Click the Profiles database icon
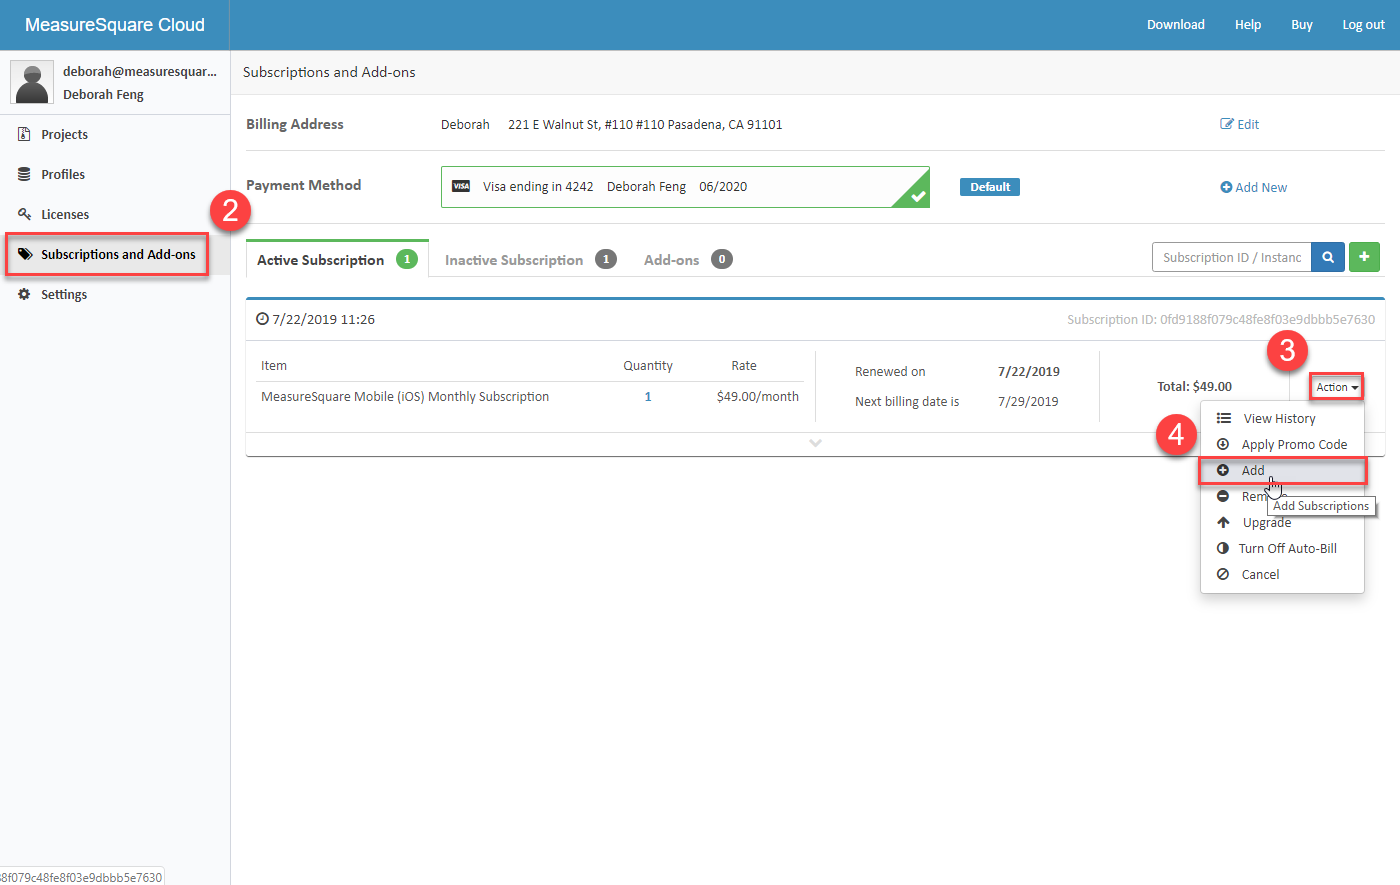 tap(24, 174)
